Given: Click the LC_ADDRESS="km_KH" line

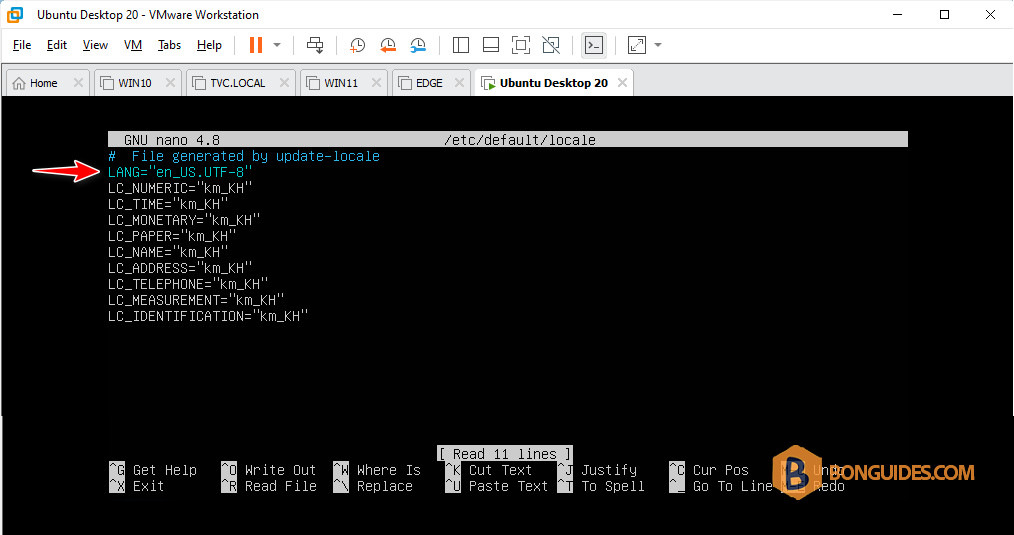Looking at the screenshot, I should pyautogui.click(x=180, y=268).
